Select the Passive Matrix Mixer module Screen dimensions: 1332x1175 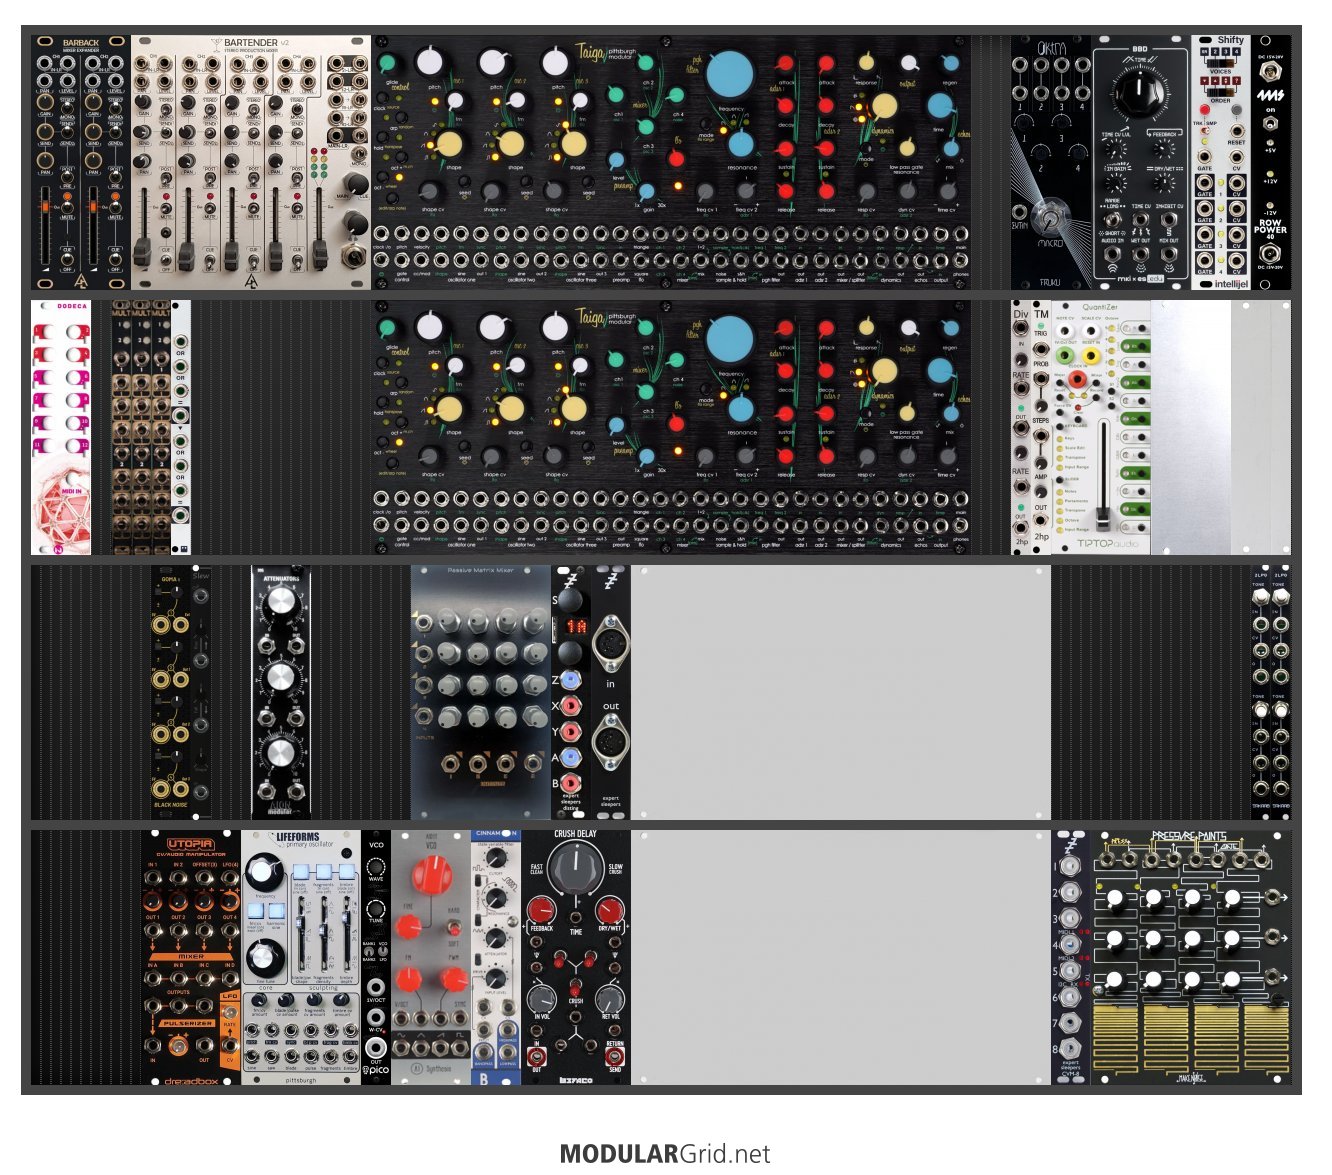[x=481, y=692]
